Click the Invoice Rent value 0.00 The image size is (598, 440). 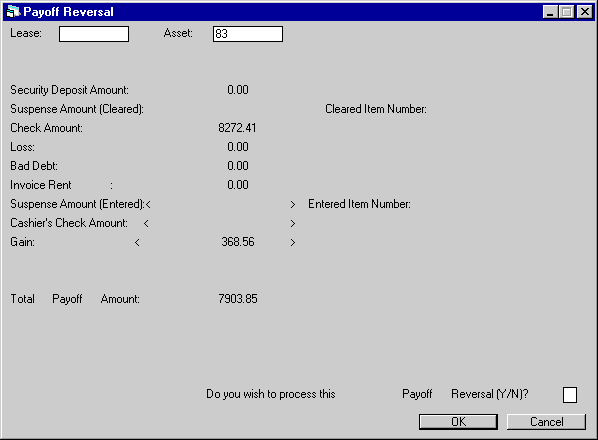tap(238, 185)
